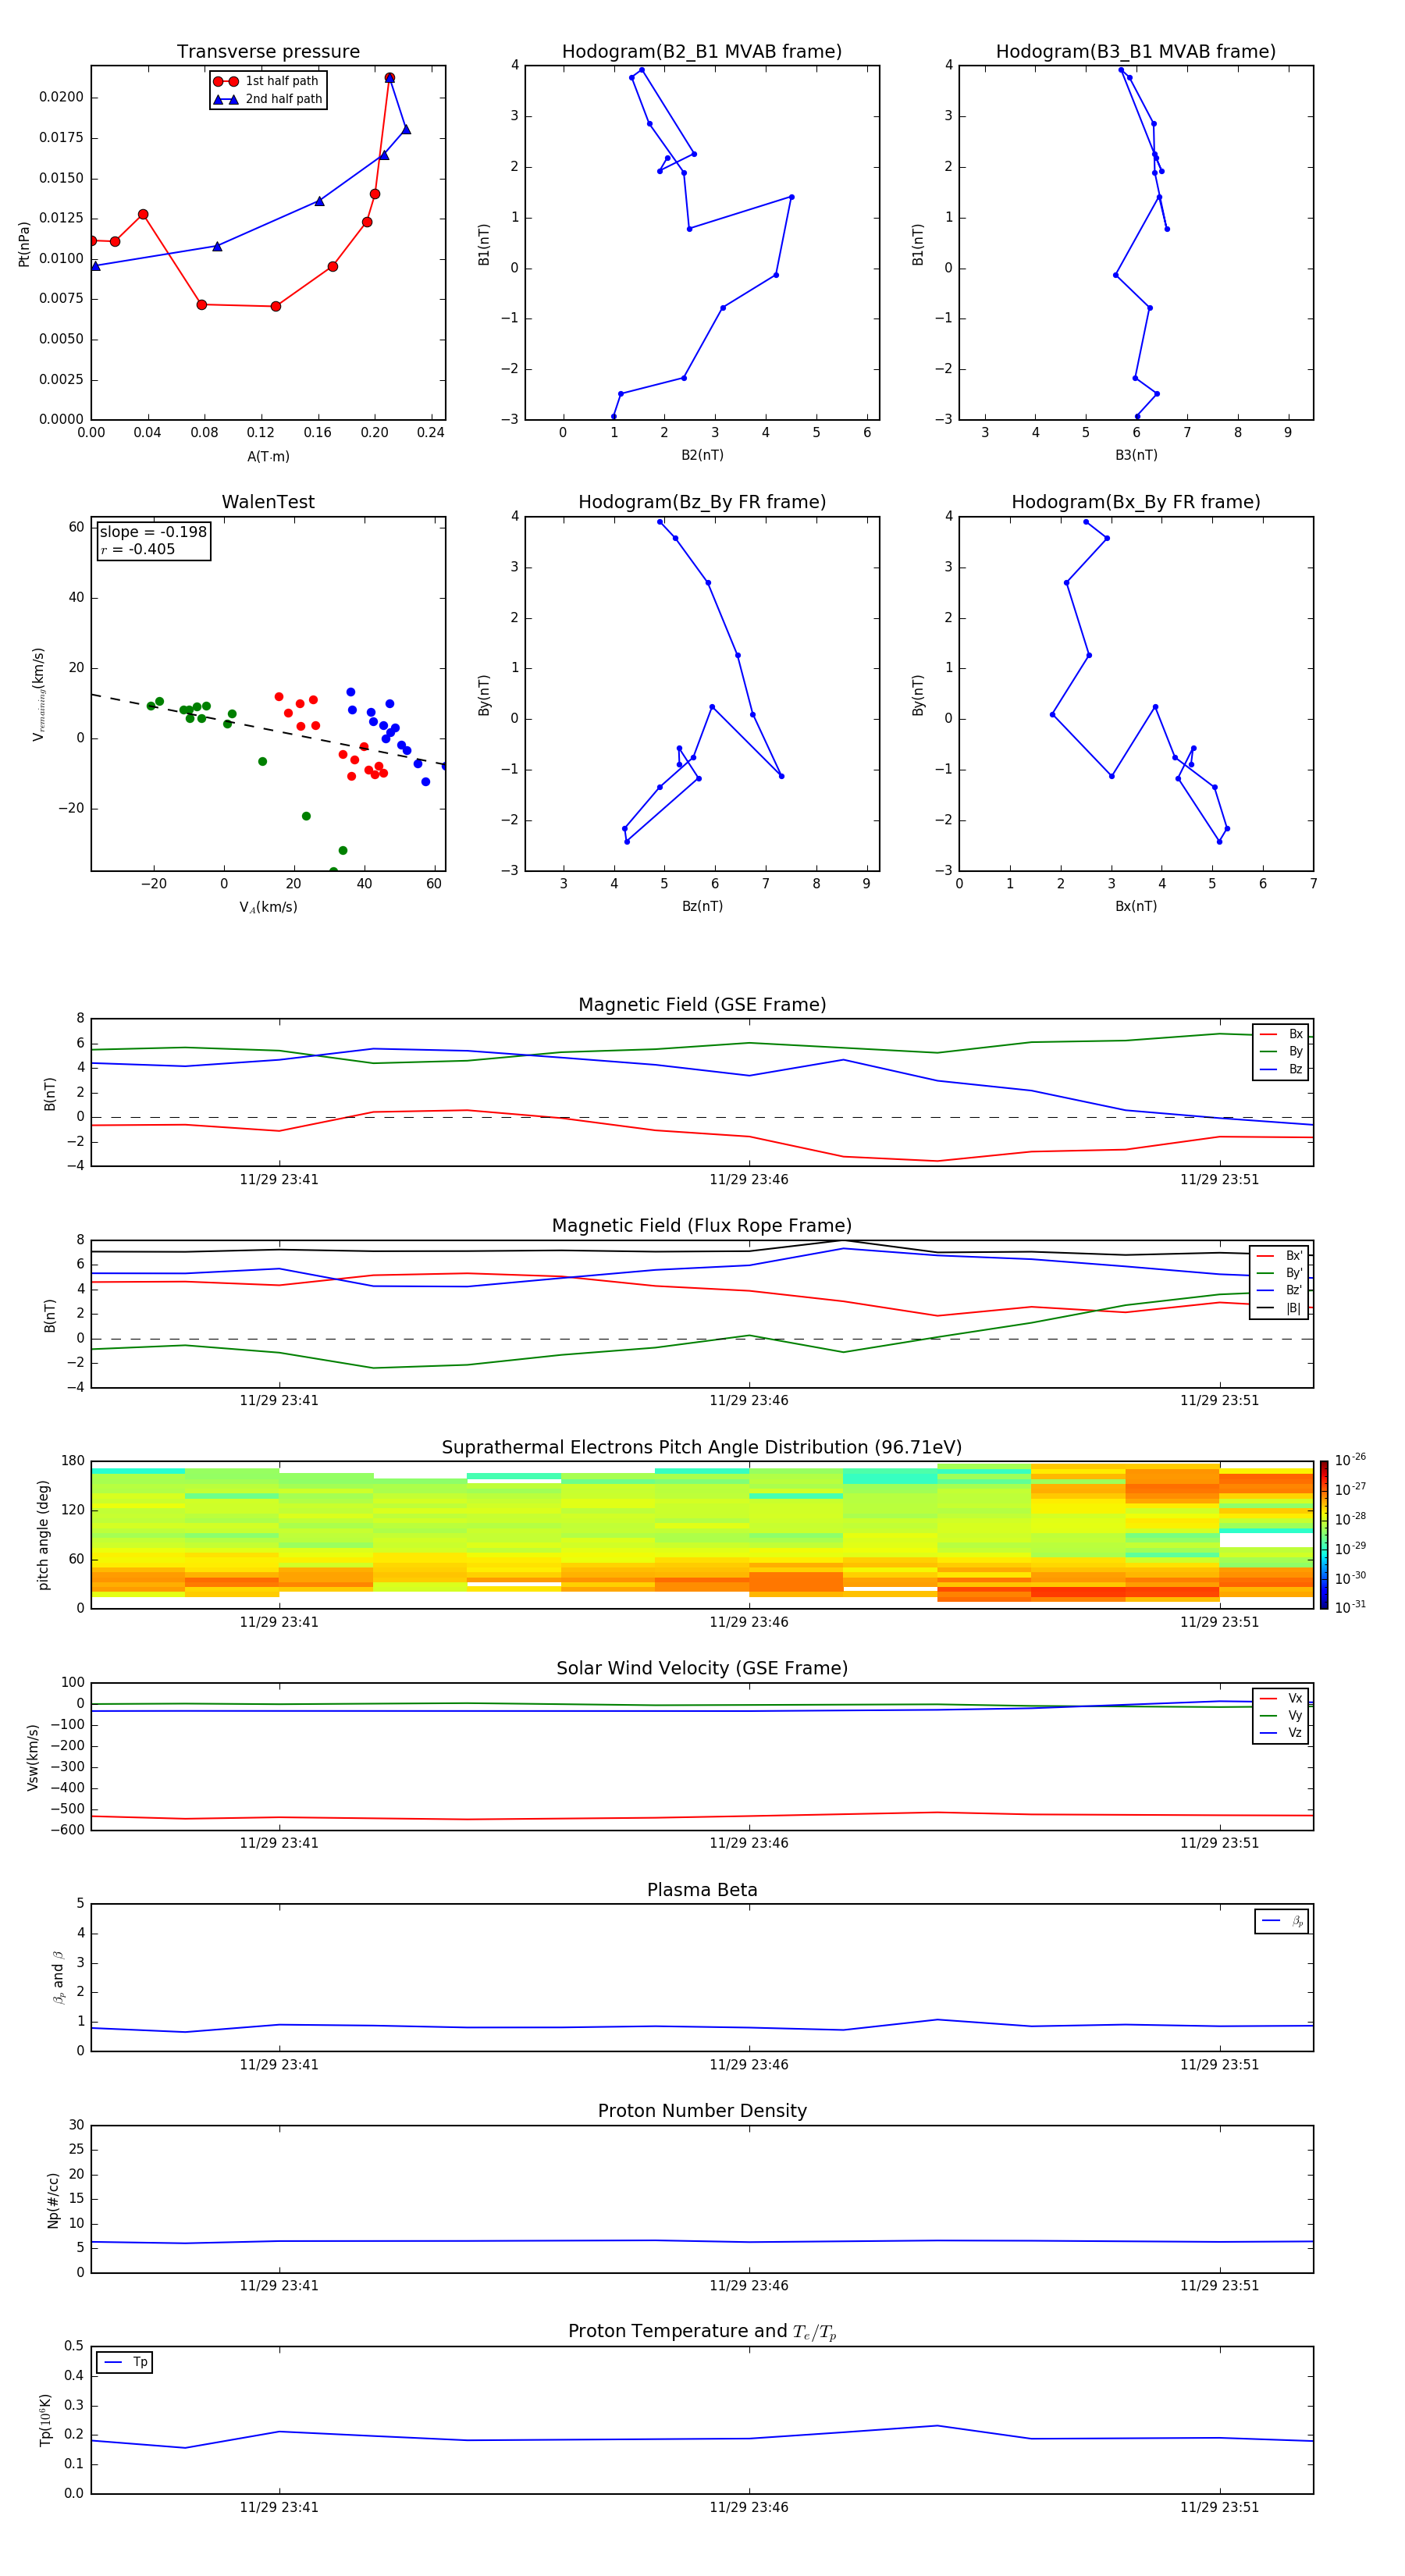This screenshot has height=2576, width=1405.
Task: Click the "Magnetic Field (GSE Frame)" title
Action: click(x=702, y=1005)
